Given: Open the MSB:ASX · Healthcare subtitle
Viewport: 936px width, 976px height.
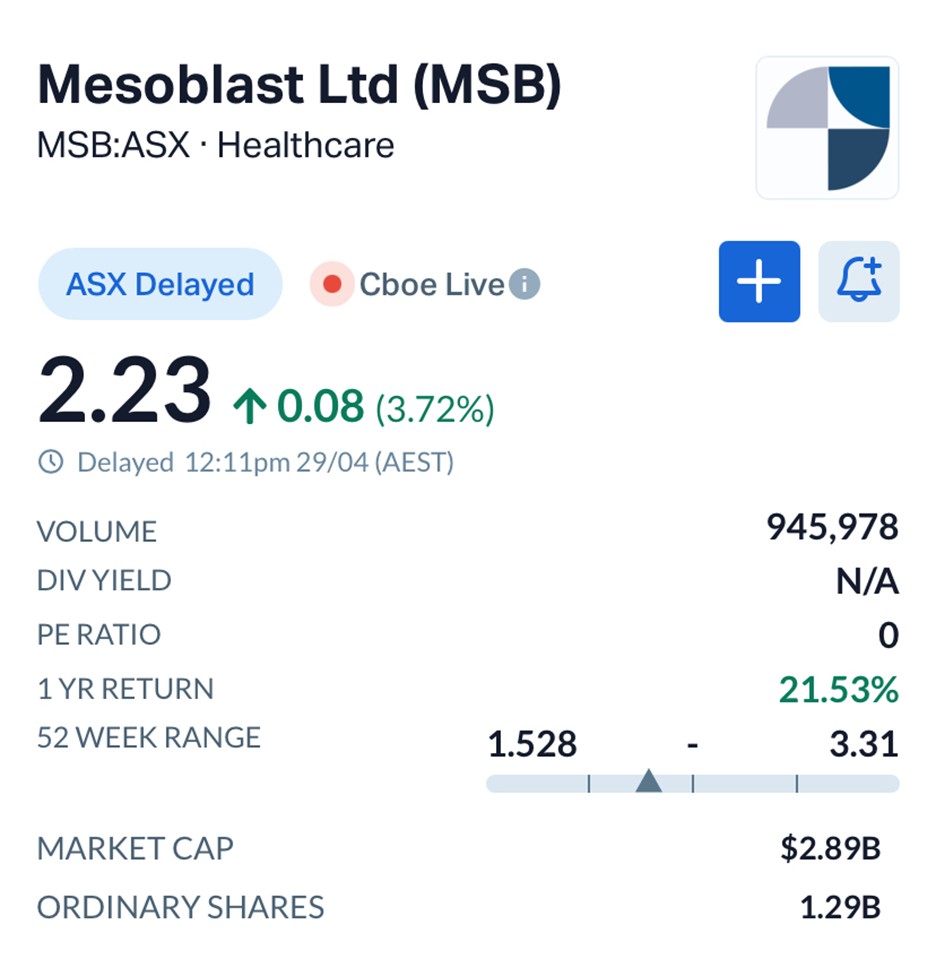Looking at the screenshot, I should click(x=216, y=146).
